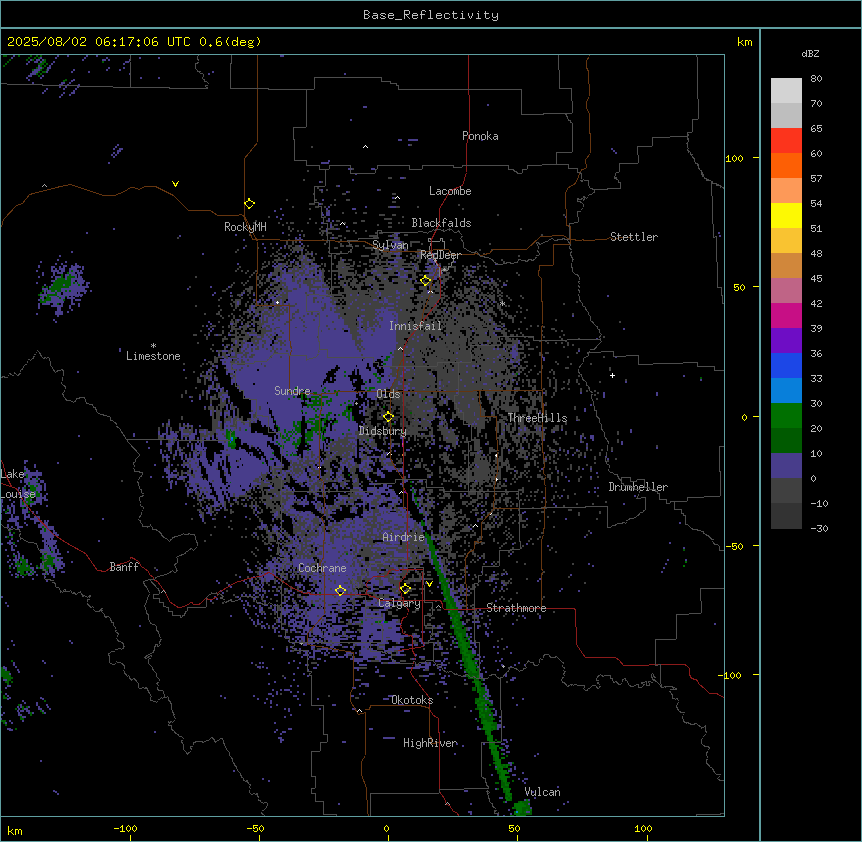Click the -50 tick on the bottom axis
862x842 pixels.
(255, 828)
